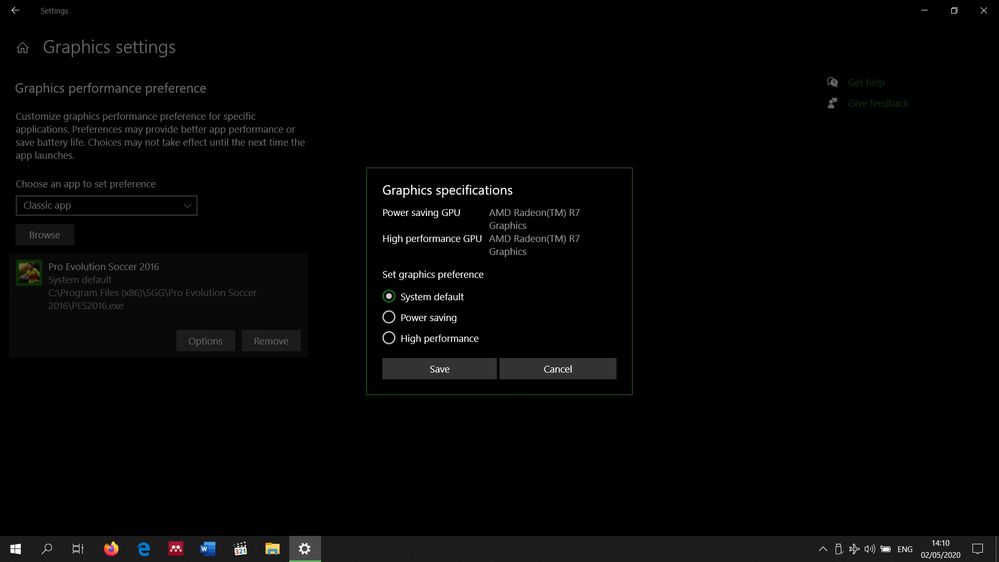
Task: Open the red app icon beside Edge
Action: [176, 549]
